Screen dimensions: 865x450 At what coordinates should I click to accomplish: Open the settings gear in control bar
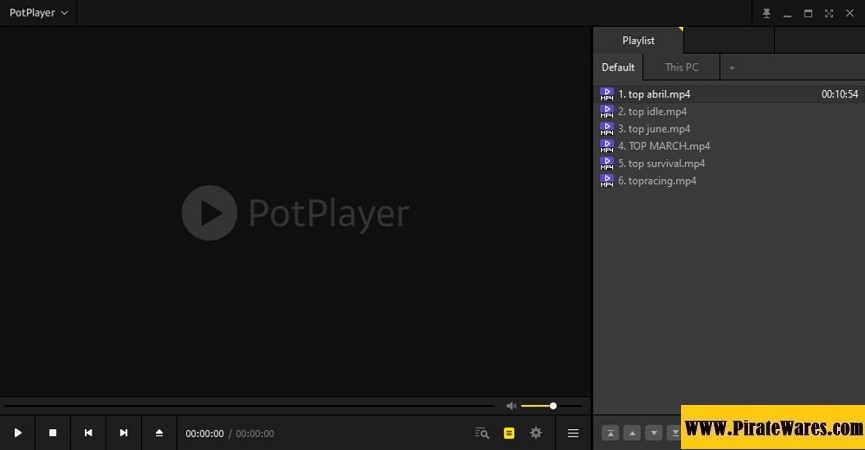[x=536, y=433]
